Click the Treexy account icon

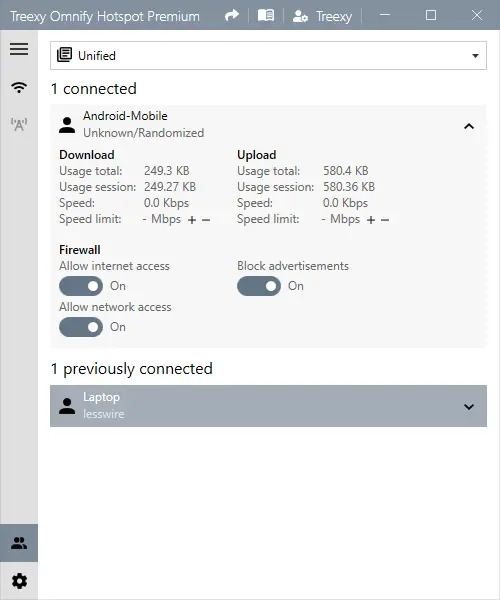tap(300, 16)
